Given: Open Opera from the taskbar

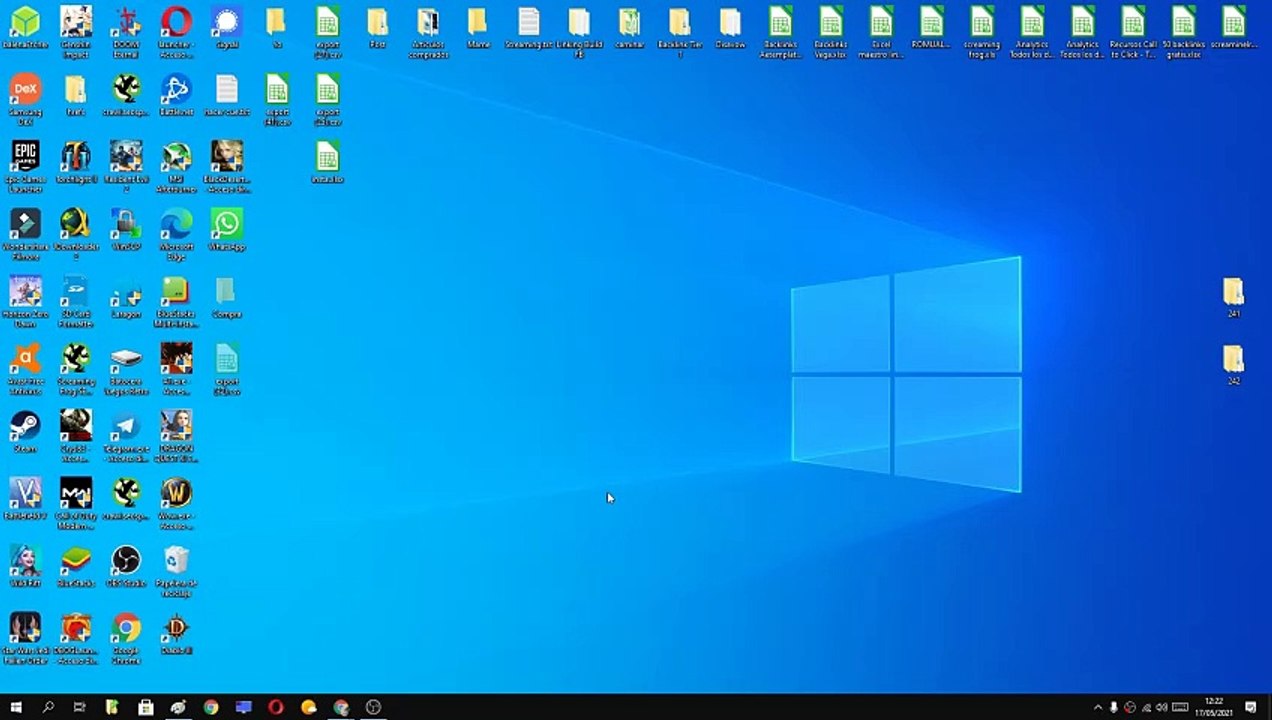Looking at the screenshot, I should (x=276, y=707).
